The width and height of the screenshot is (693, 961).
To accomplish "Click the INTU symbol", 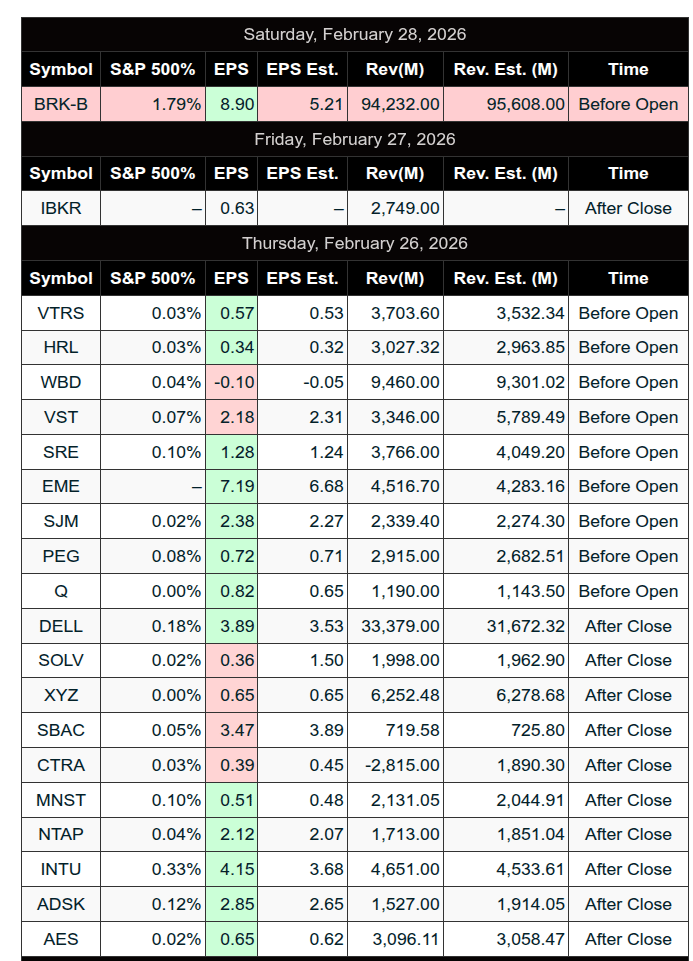I will pyautogui.click(x=61, y=869).
